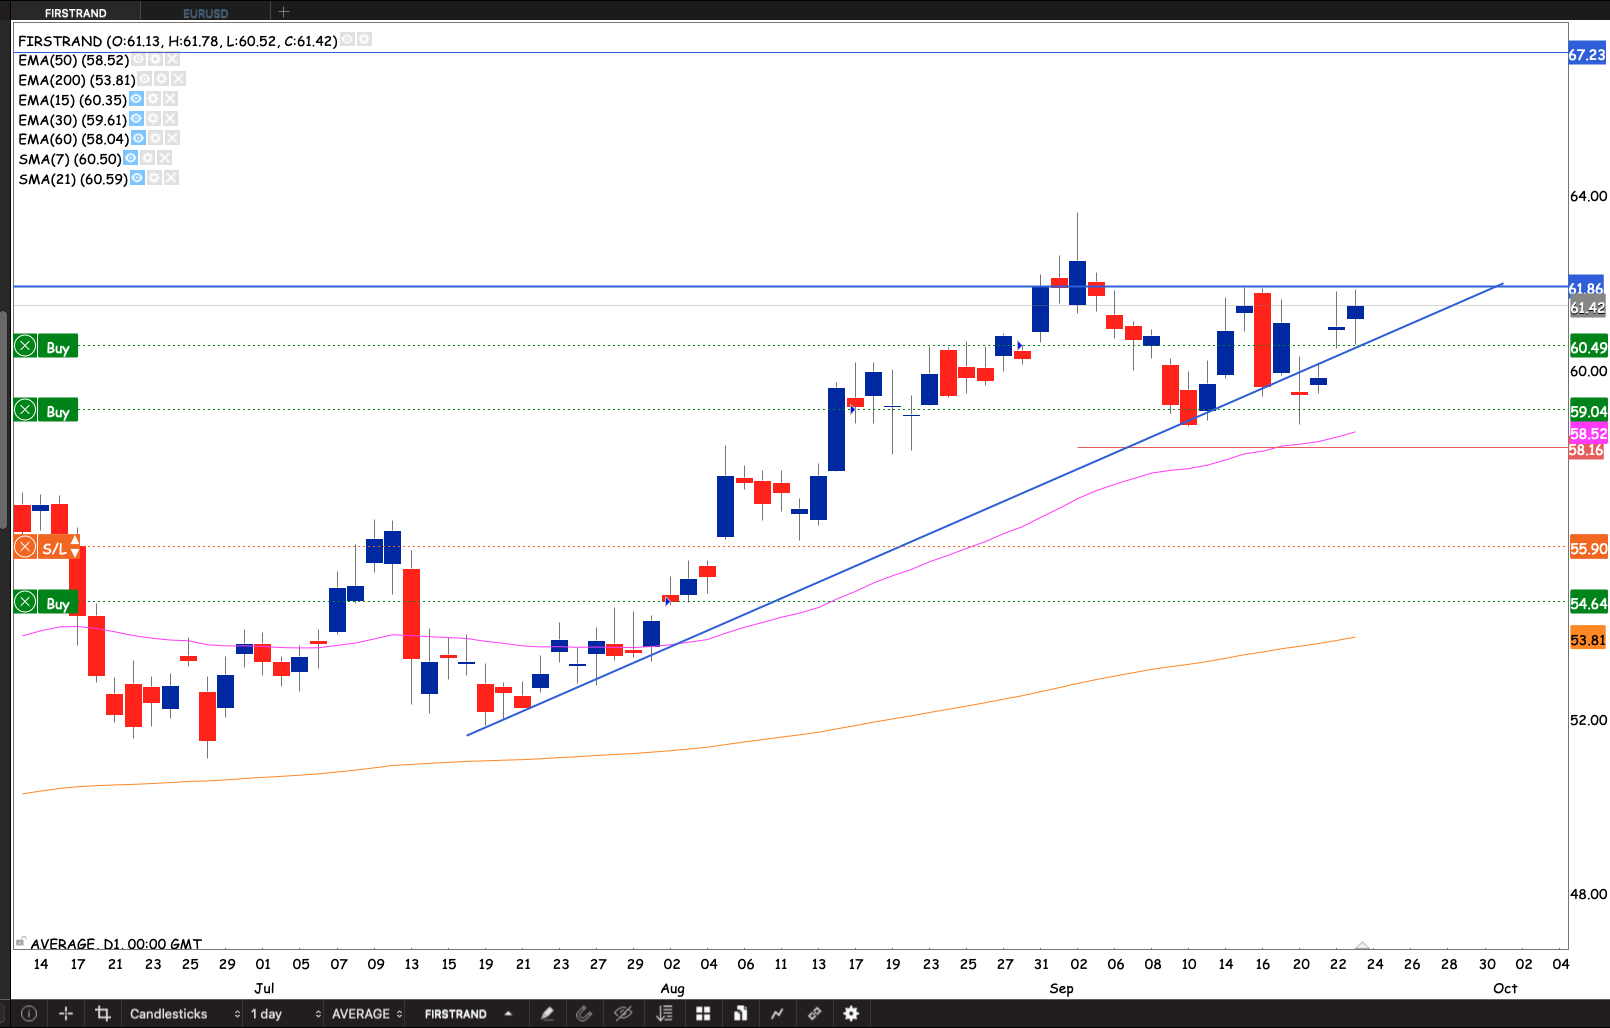This screenshot has width=1610, height=1028.
Task: Open the pencil drawing tool
Action: (x=547, y=1013)
